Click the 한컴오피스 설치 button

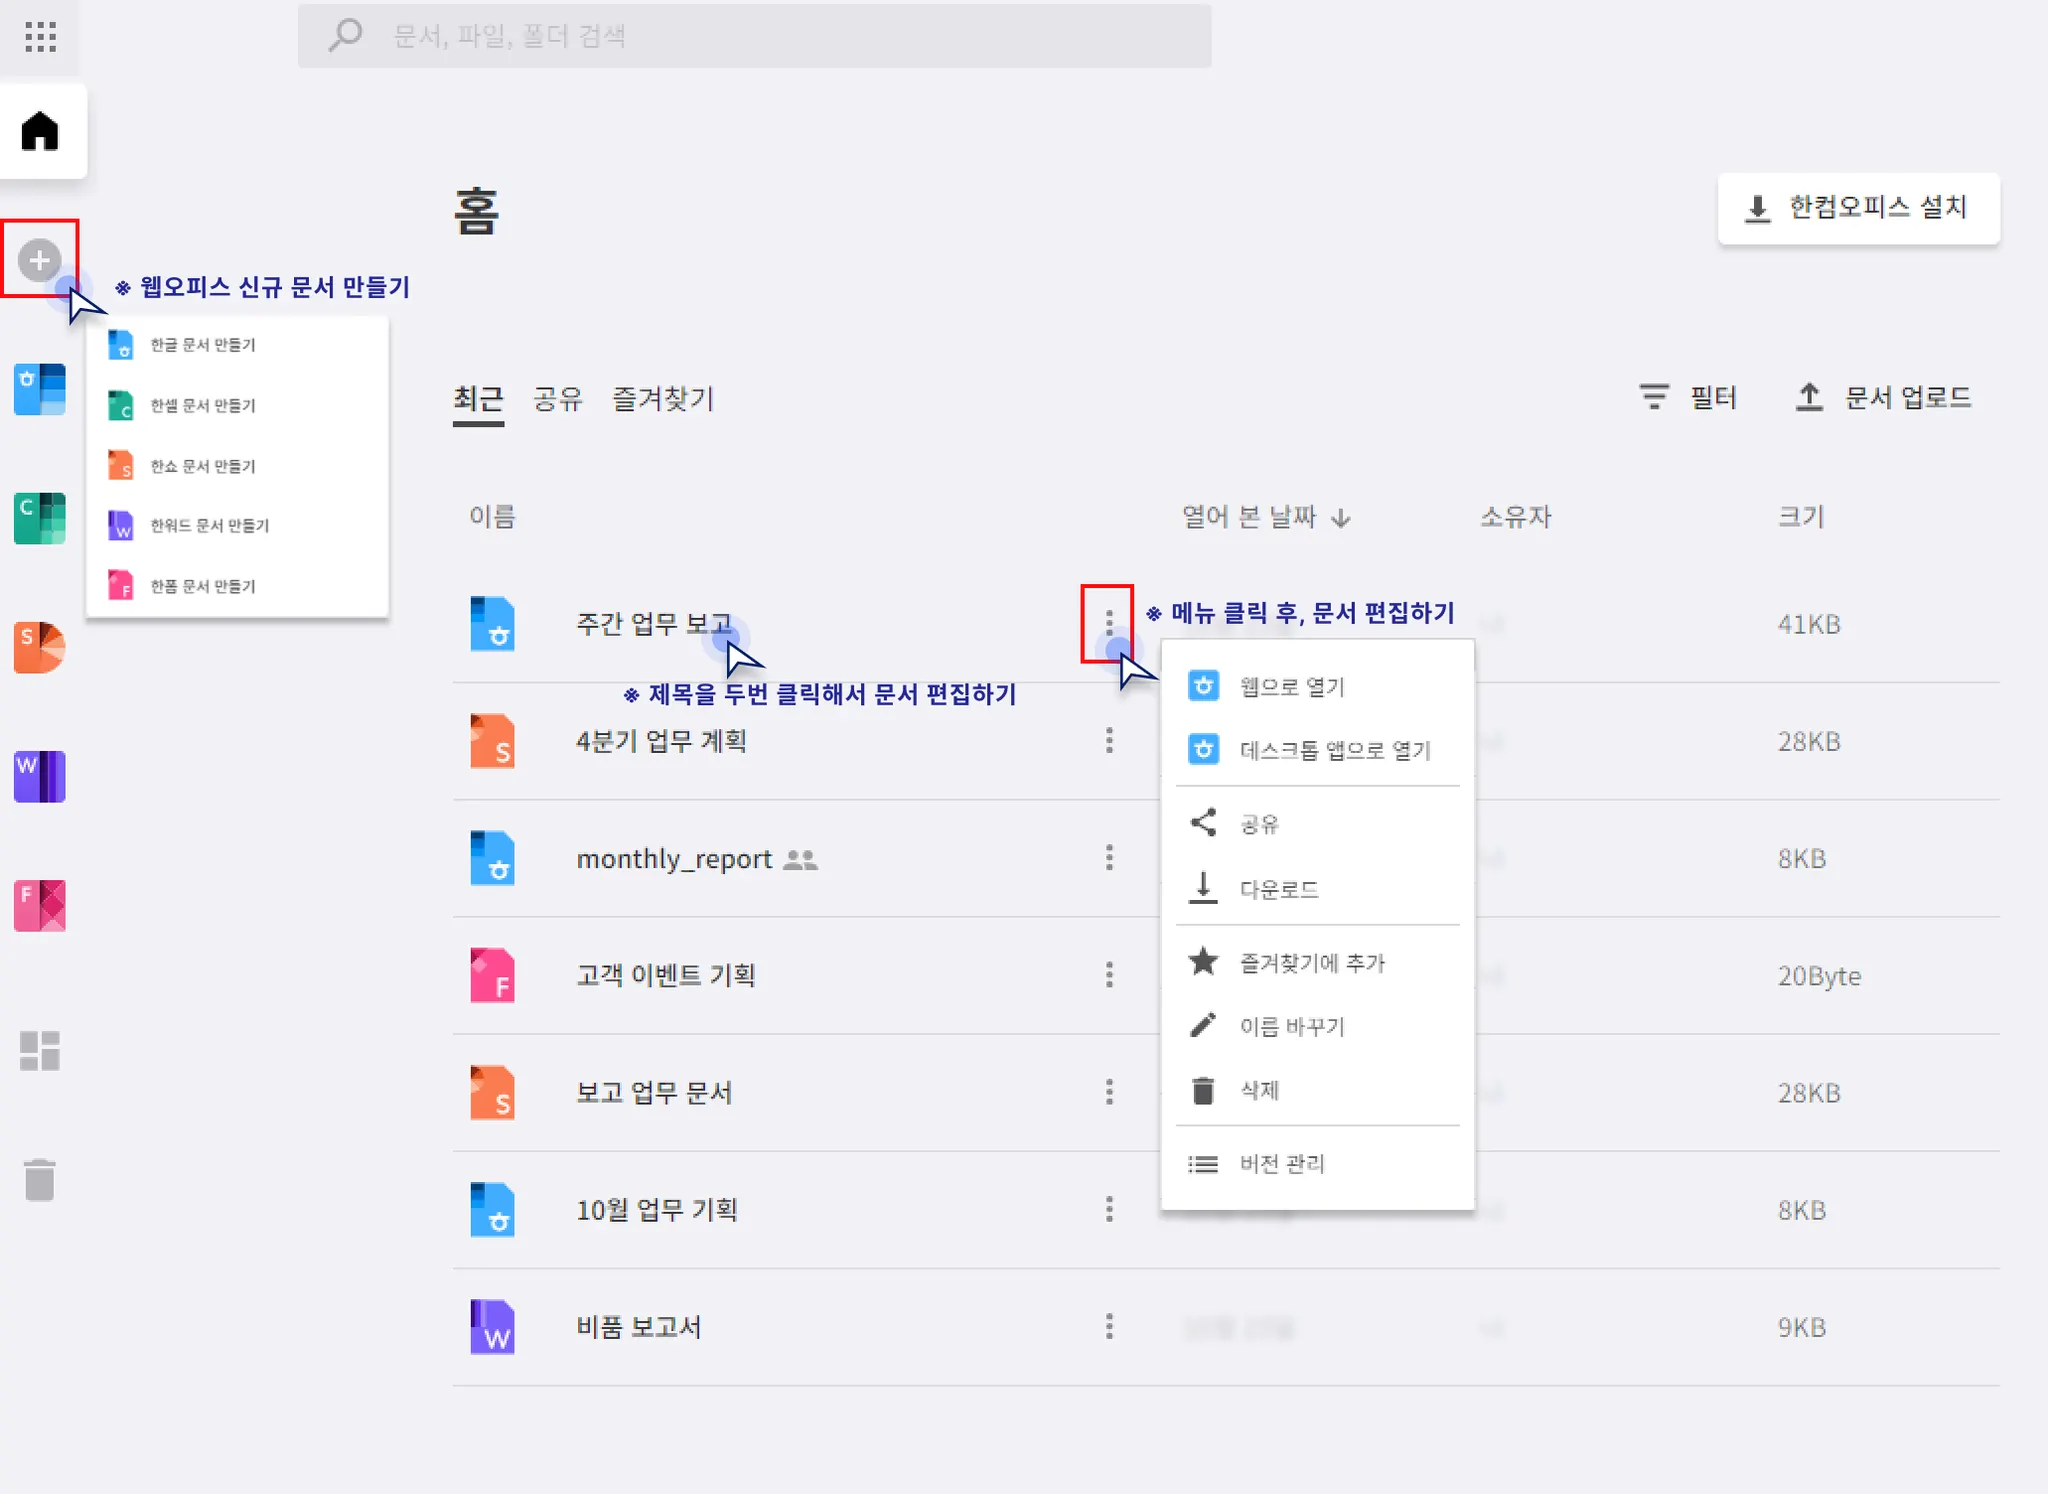pyautogui.click(x=1858, y=208)
